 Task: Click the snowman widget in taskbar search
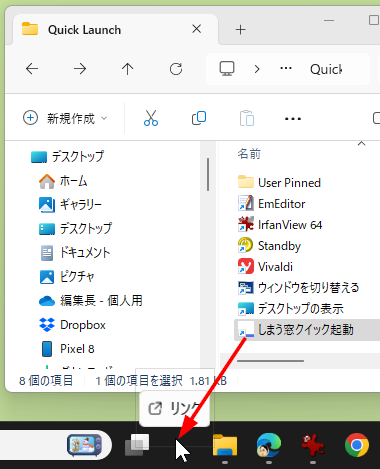84,445
